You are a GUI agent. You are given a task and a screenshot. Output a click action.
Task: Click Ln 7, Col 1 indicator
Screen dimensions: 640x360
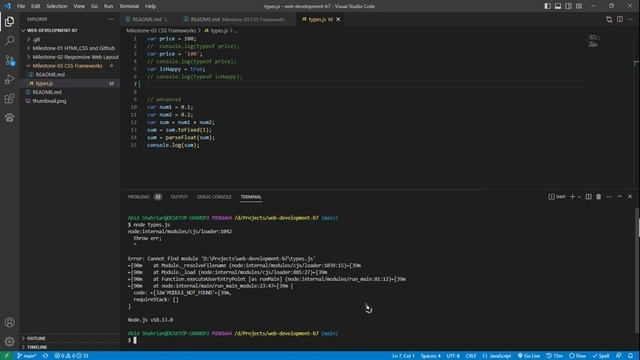pyautogui.click(x=403, y=356)
